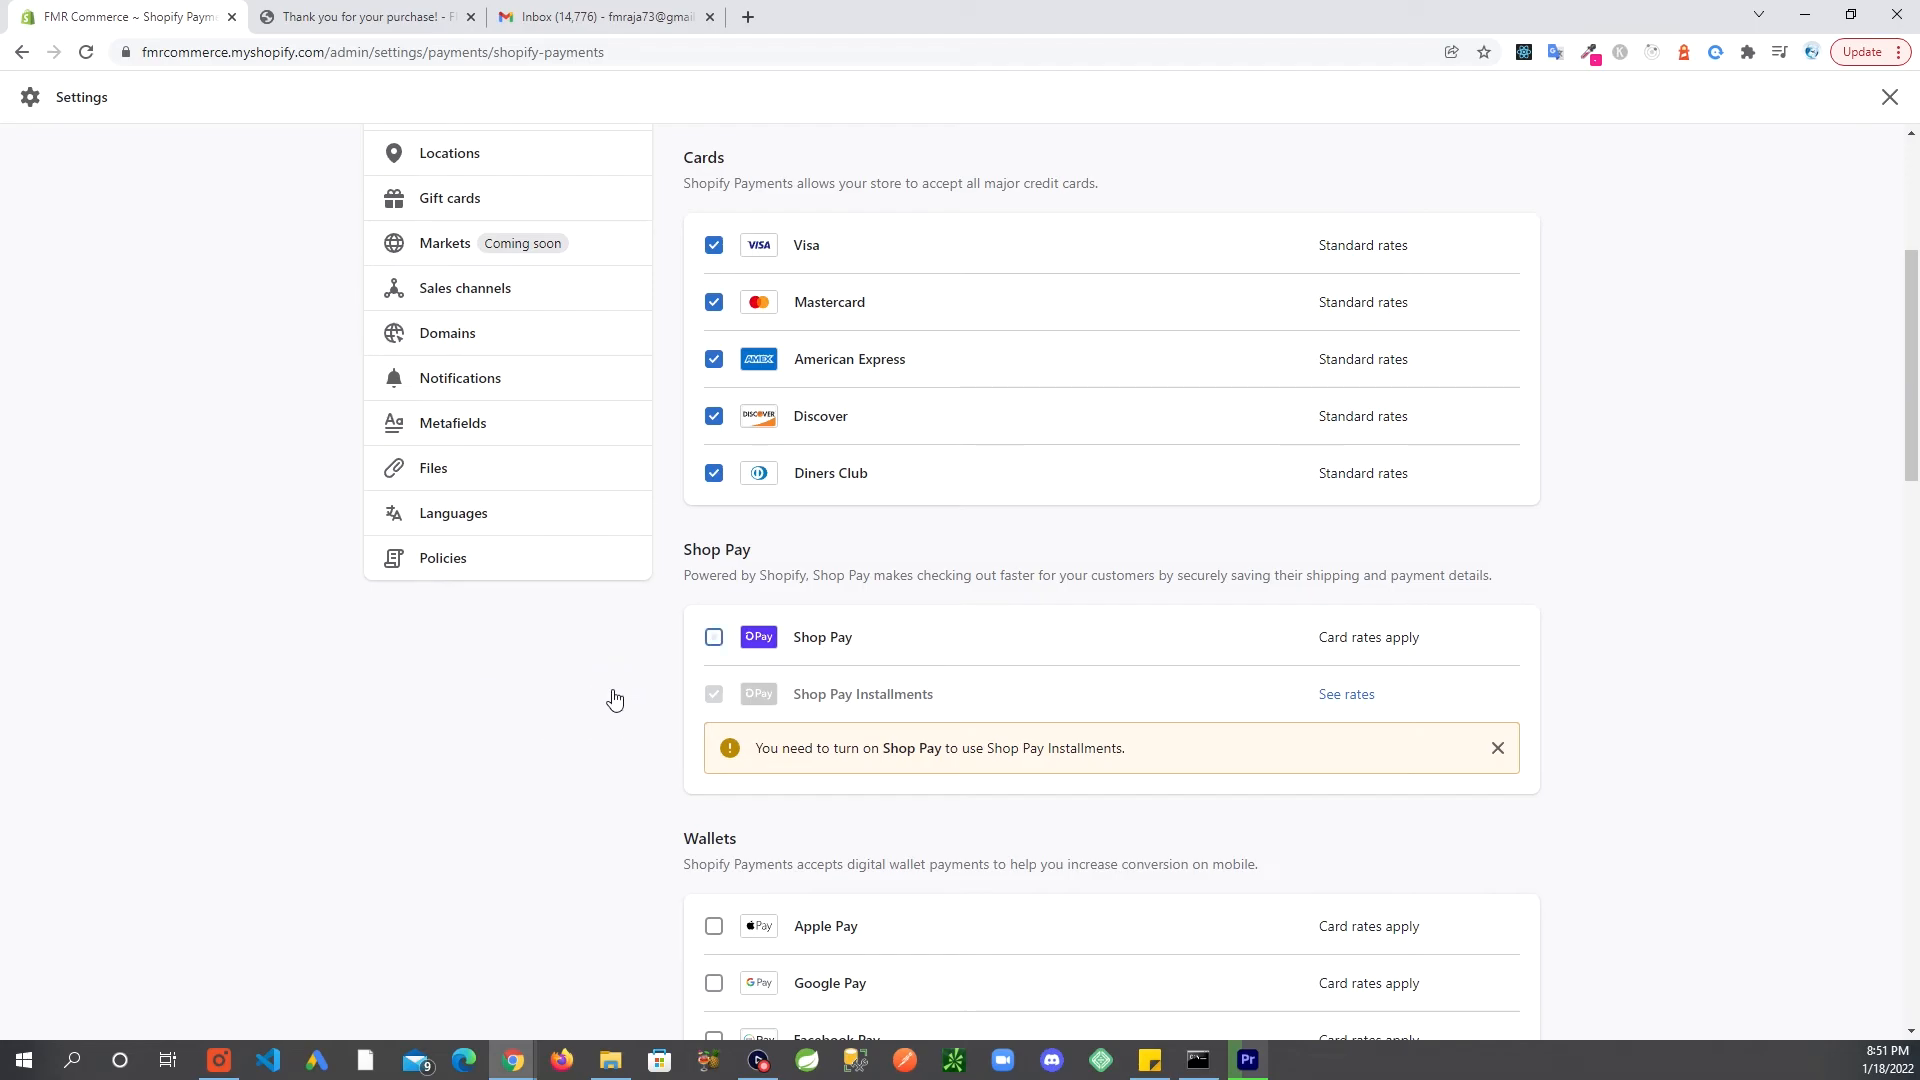The height and width of the screenshot is (1080, 1920).
Task: Click the Shop Pay logo icon
Action: (x=759, y=637)
